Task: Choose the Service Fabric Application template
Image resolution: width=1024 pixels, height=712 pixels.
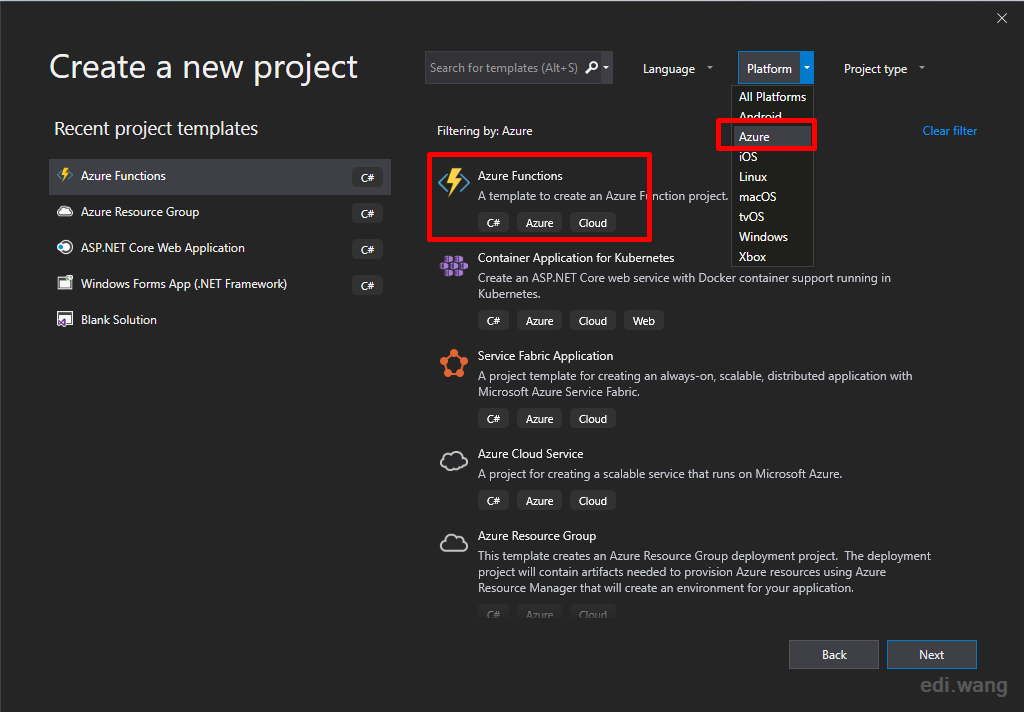Action: [545, 356]
